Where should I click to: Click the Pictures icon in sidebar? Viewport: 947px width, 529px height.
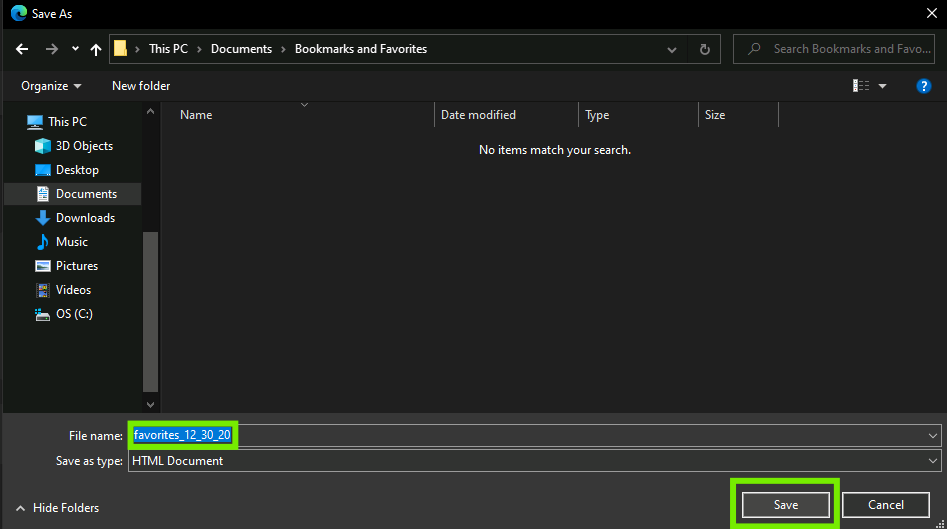click(42, 266)
